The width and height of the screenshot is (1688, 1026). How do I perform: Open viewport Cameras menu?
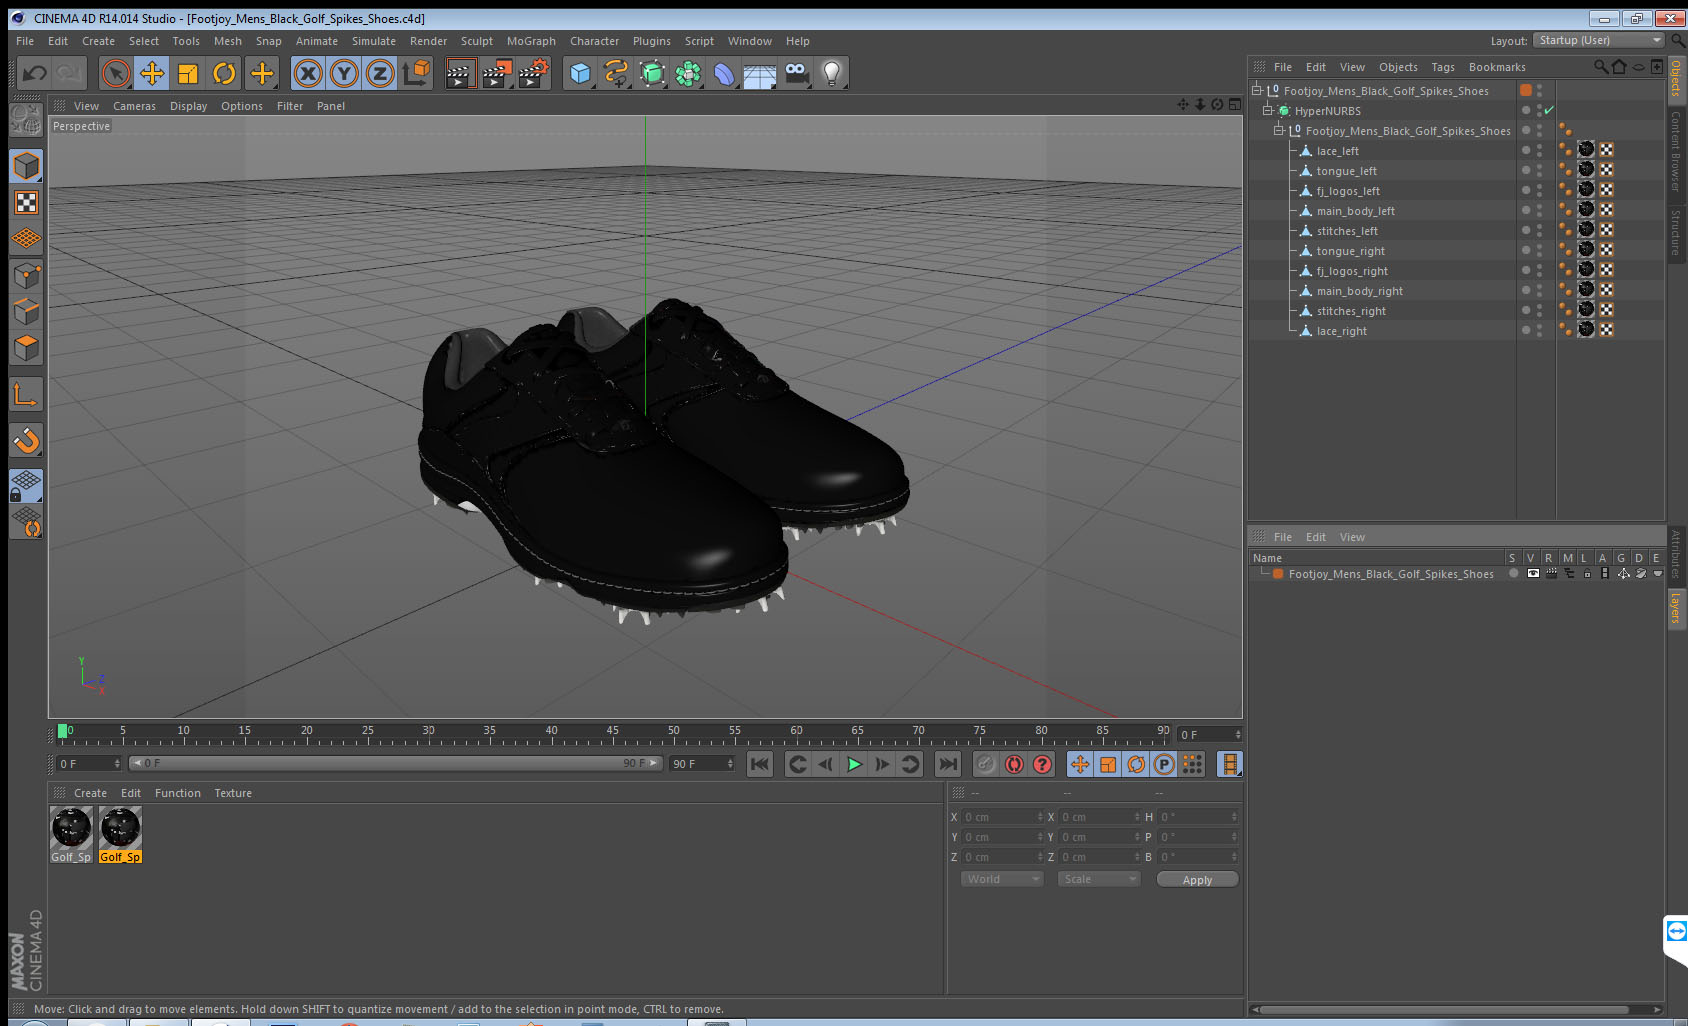pos(134,106)
